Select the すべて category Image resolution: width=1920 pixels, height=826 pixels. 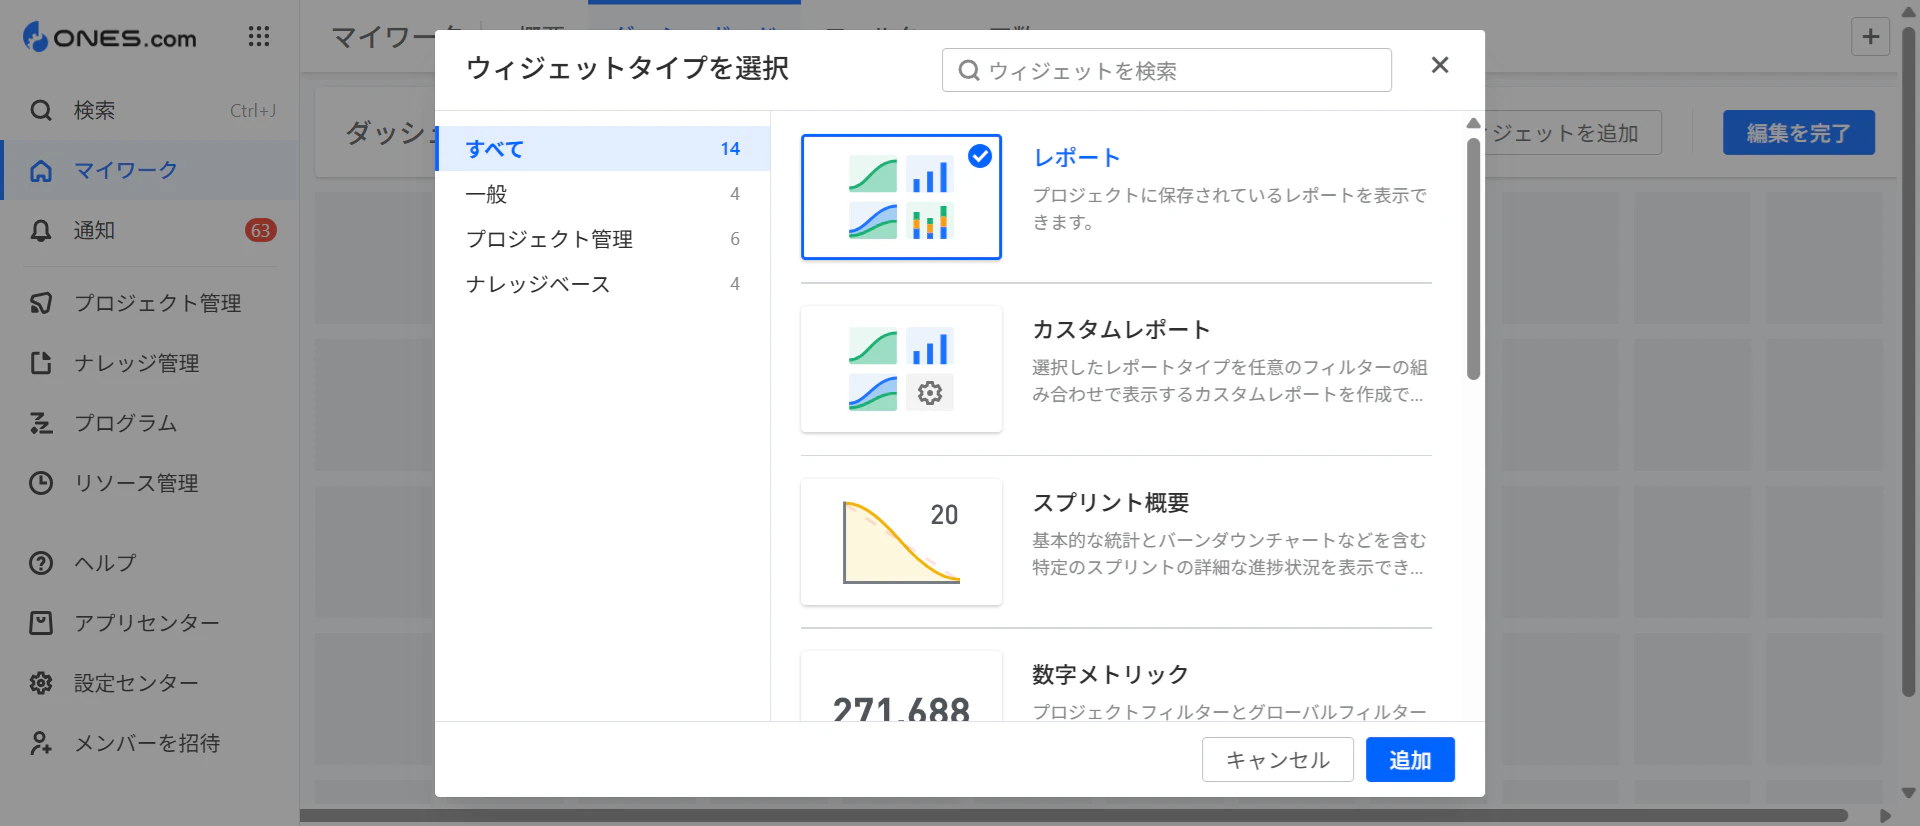pyautogui.click(x=603, y=149)
